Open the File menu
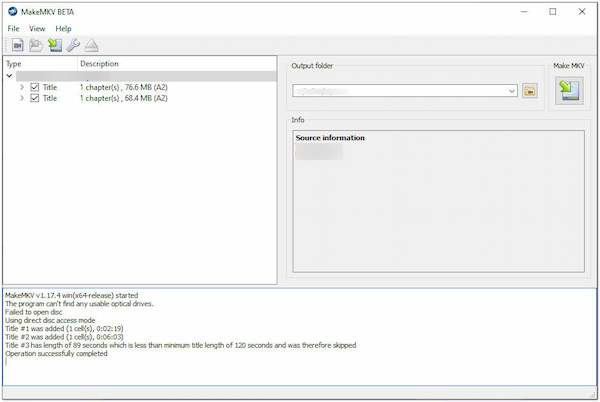 point(13,29)
